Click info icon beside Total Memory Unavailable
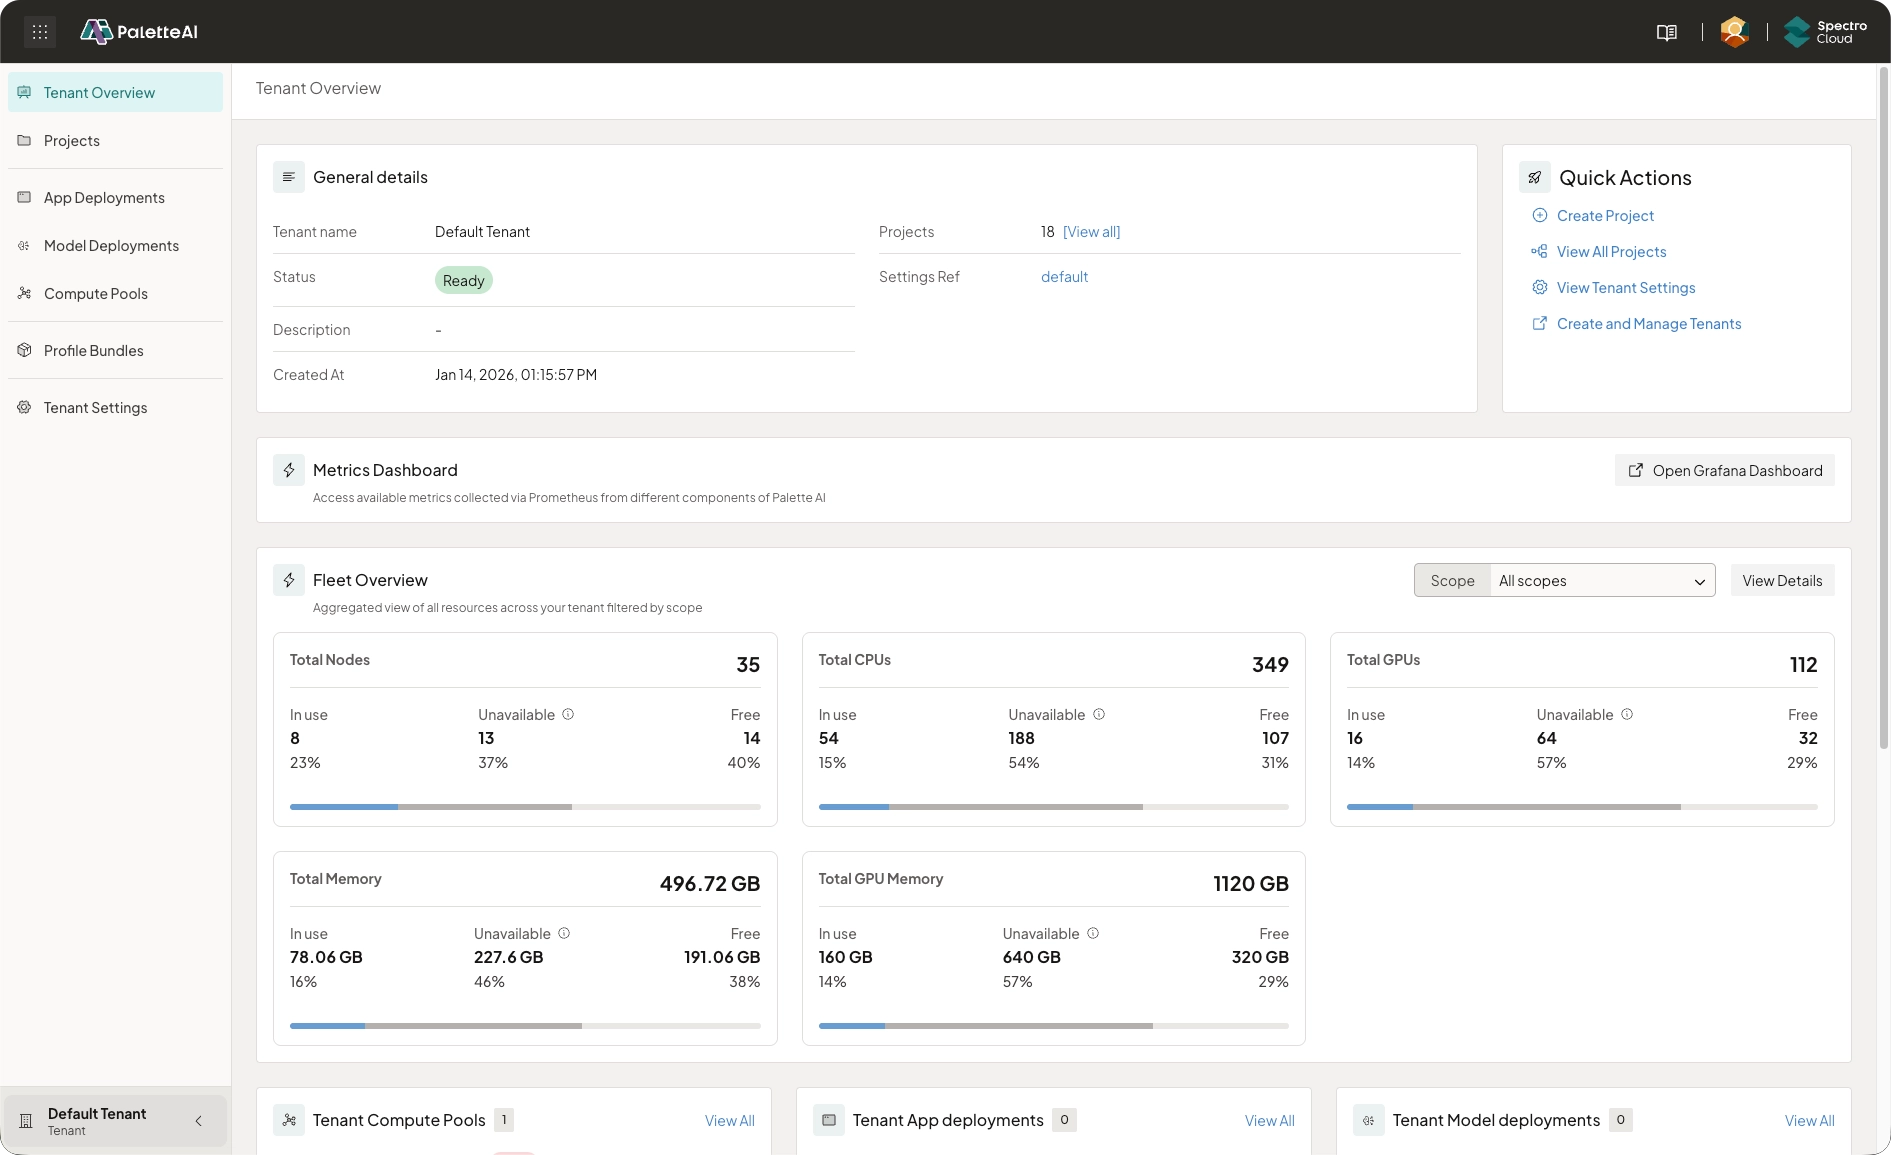The width and height of the screenshot is (1891, 1155). [564, 933]
